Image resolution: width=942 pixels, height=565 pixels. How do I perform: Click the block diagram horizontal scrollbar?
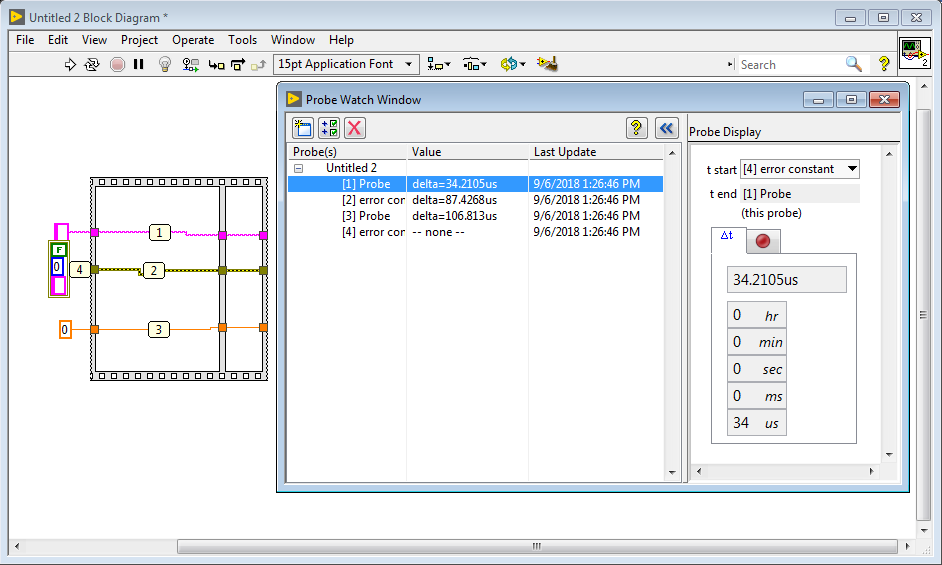[537, 546]
